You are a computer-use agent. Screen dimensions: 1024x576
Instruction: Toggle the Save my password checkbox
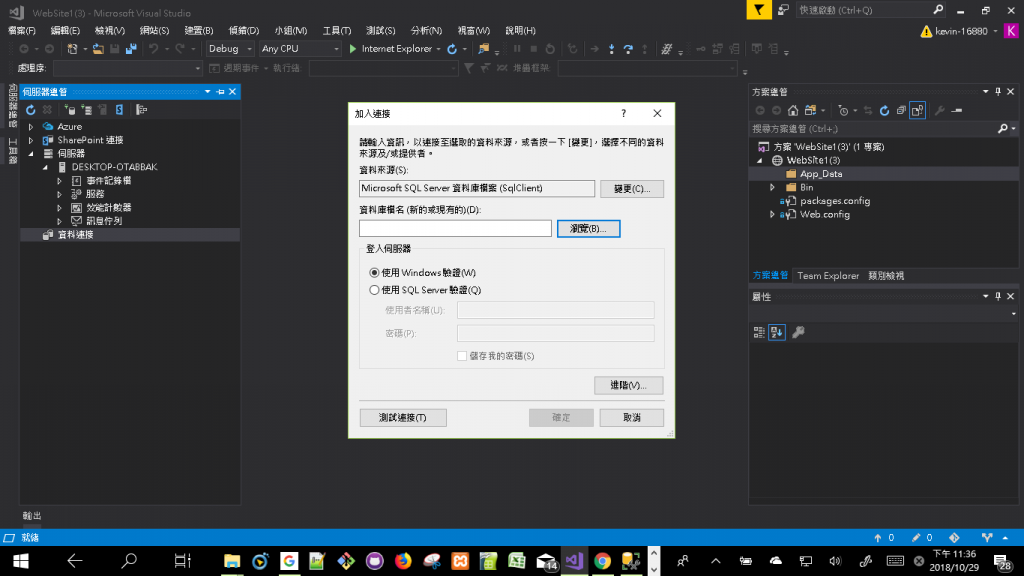(462, 356)
